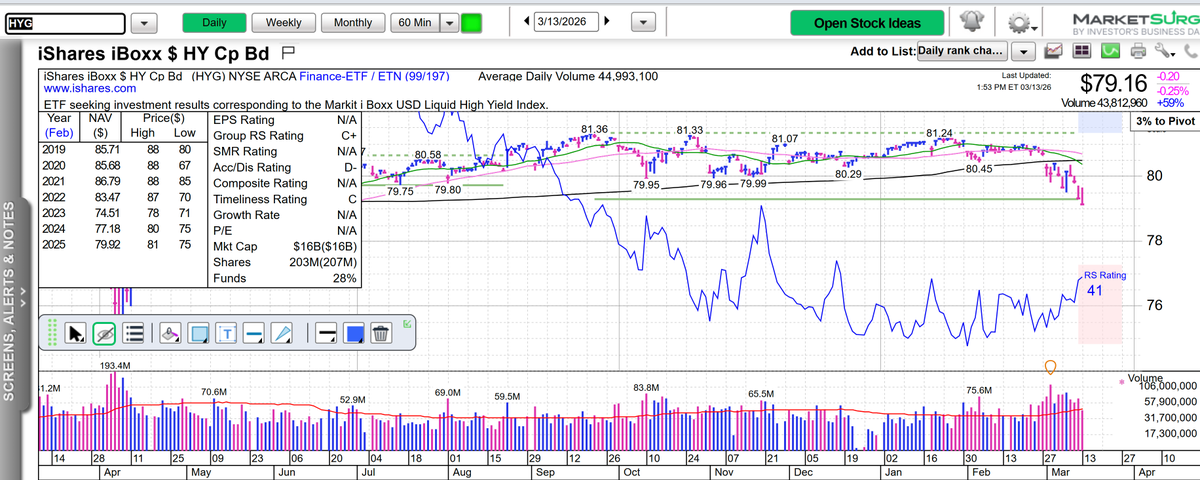Click the green collapse icon on drawing toolbar
The height and width of the screenshot is (480, 1200).
coord(406,324)
